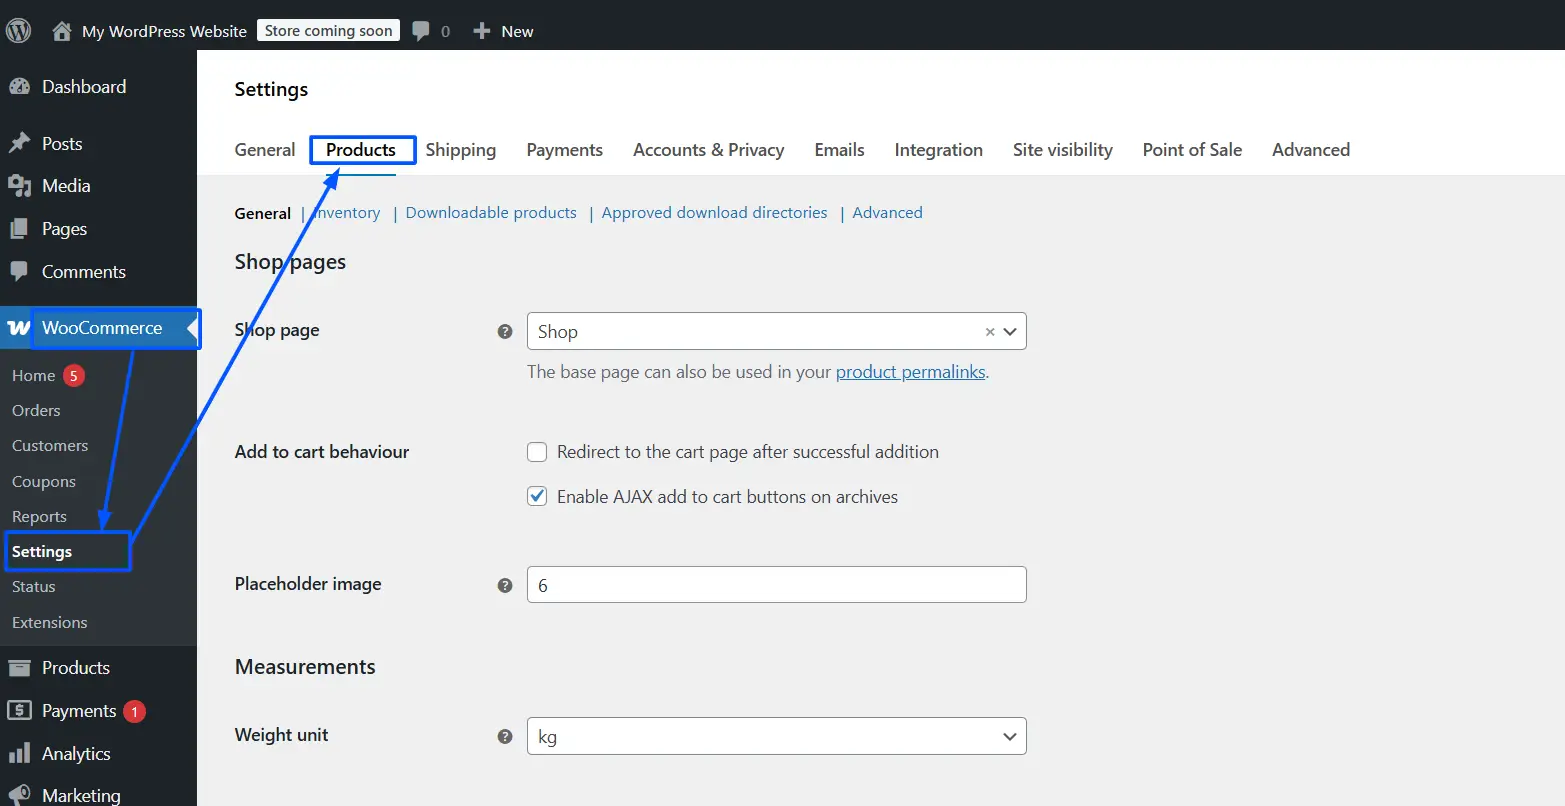The width and height of the screenshot is (1565, 806).
Task: Click the Pages icon in sidebar
Action: coord(19,229)
